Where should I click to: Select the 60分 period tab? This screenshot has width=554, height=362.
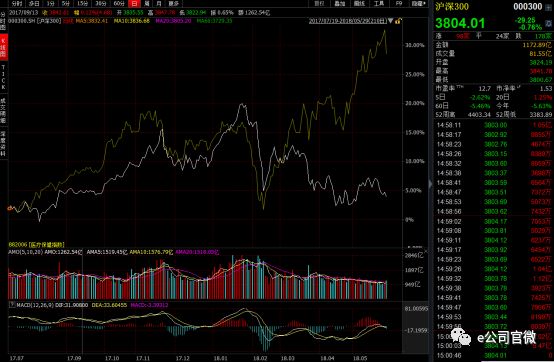pyautogui.click(x=119, y=4)
